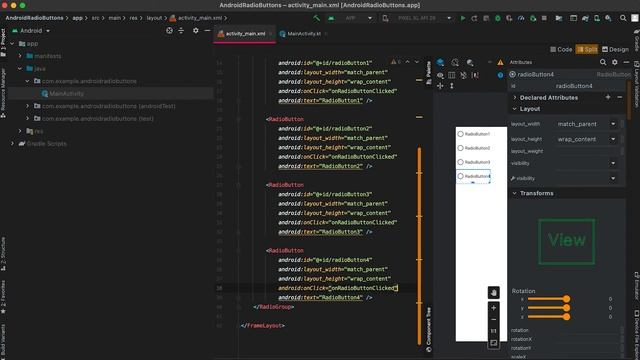Switch to Design view mode
640x360 pixels.
(x=615, y=49)
